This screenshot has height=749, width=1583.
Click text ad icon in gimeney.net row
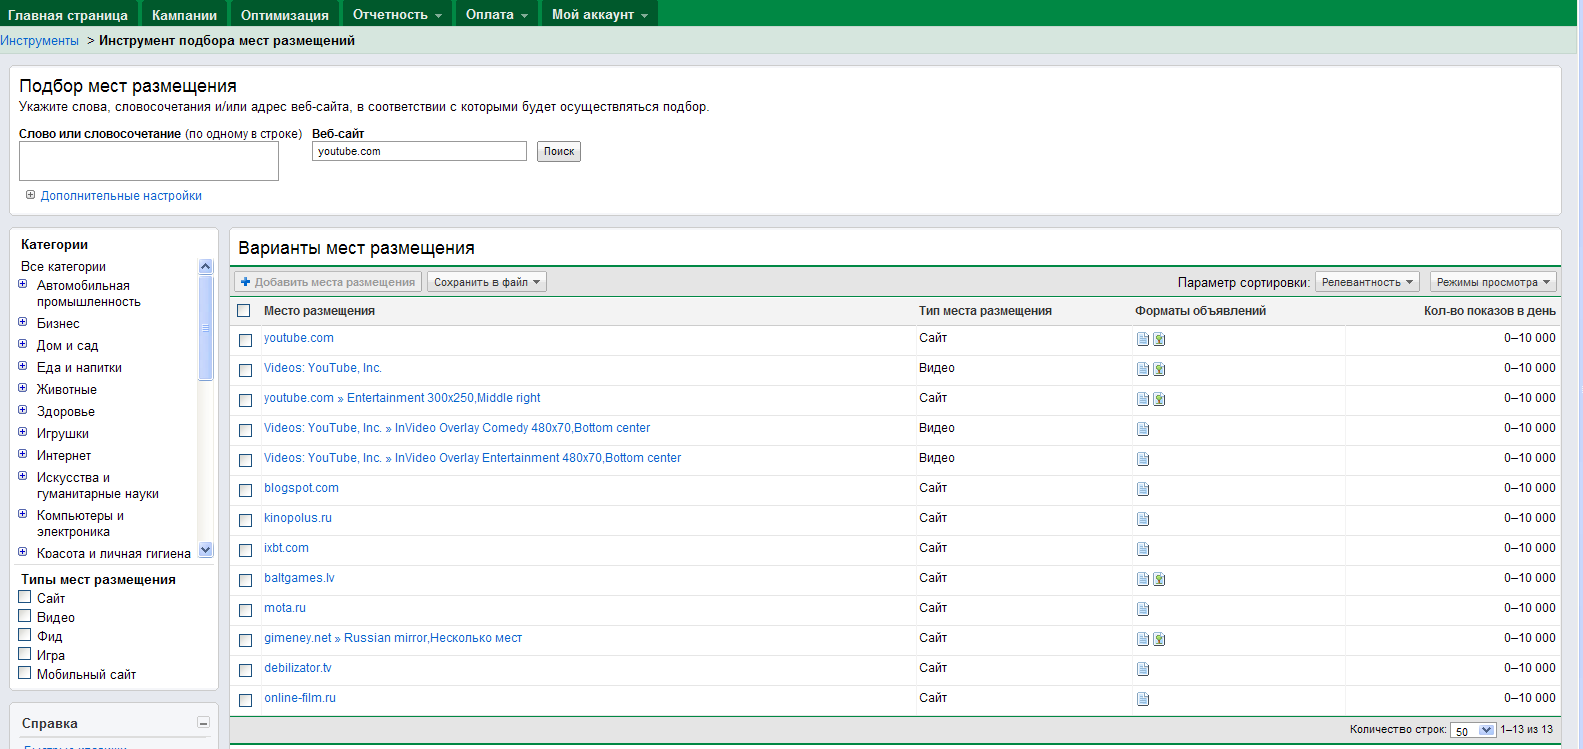[x=1143, y=639]
